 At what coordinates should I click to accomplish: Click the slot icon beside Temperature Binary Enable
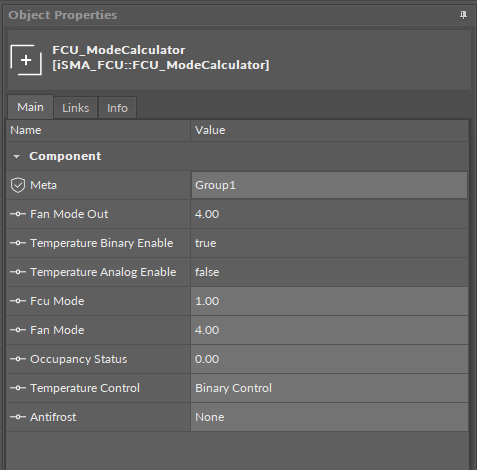pos(18,243)
